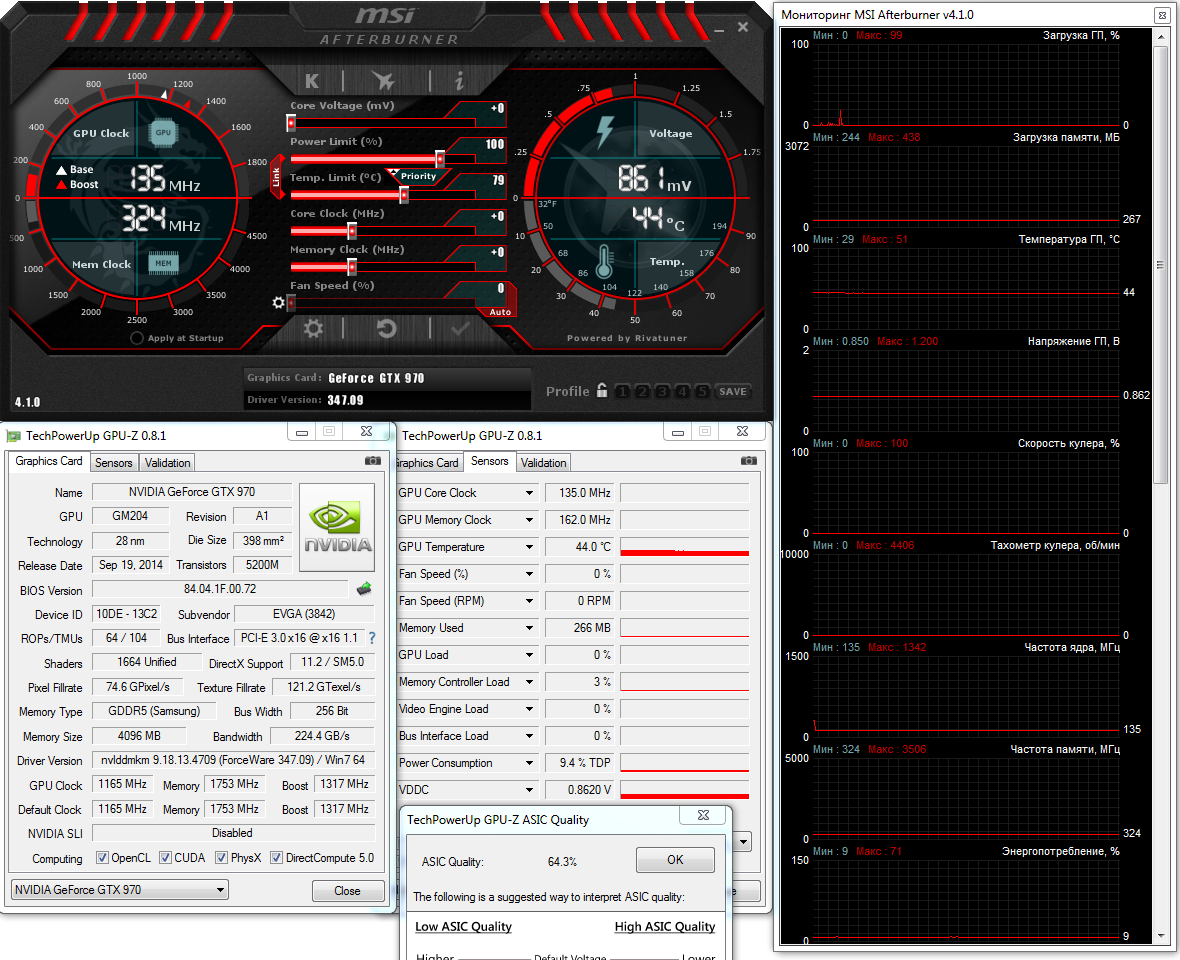The height and width of the screenshot is (960, 1180).
Task: Click the Power Limit slider handle
Action: click(439, 159)
